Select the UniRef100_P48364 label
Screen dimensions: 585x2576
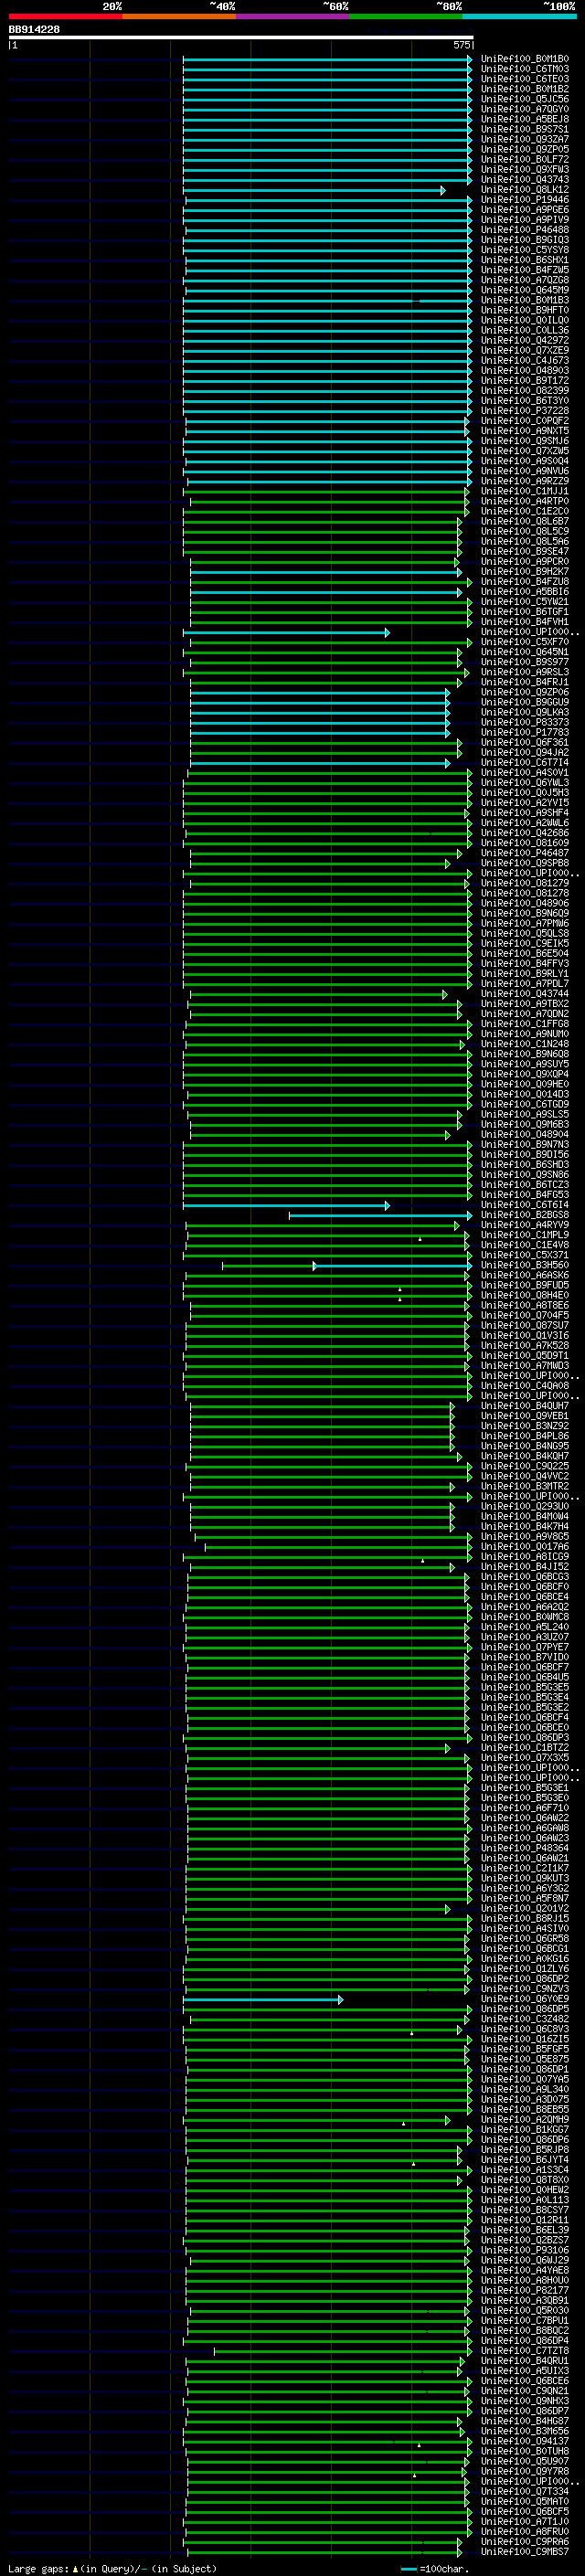[525, 1849]
